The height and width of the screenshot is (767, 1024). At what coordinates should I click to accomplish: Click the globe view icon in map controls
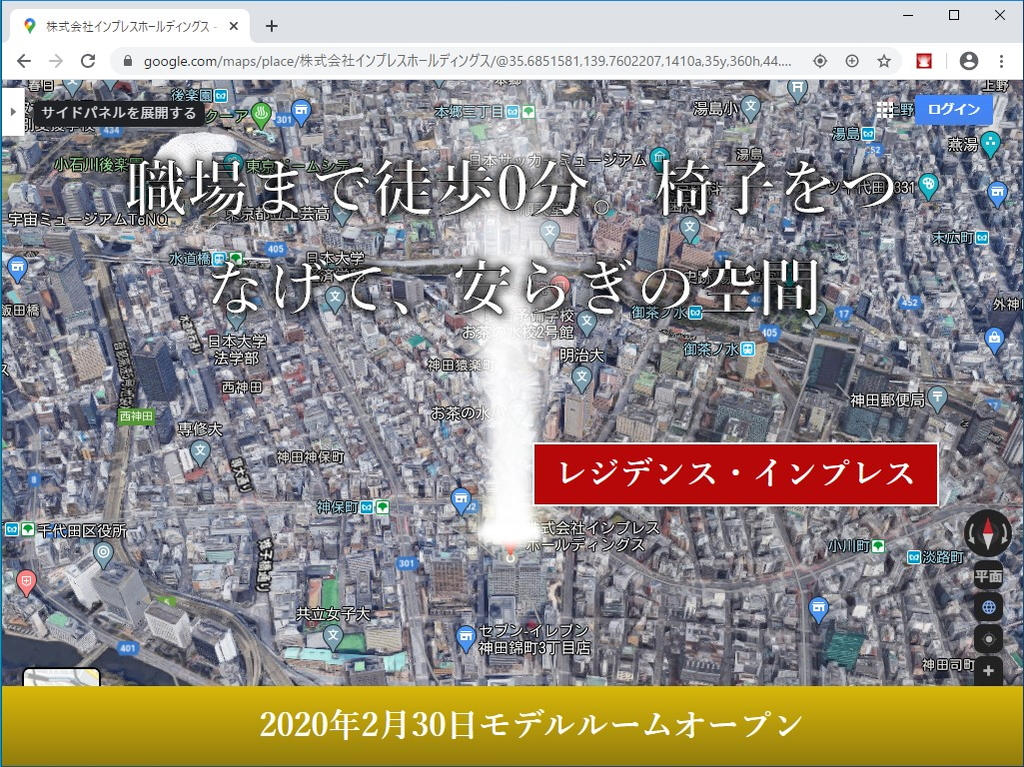click(x=988, y=605)
